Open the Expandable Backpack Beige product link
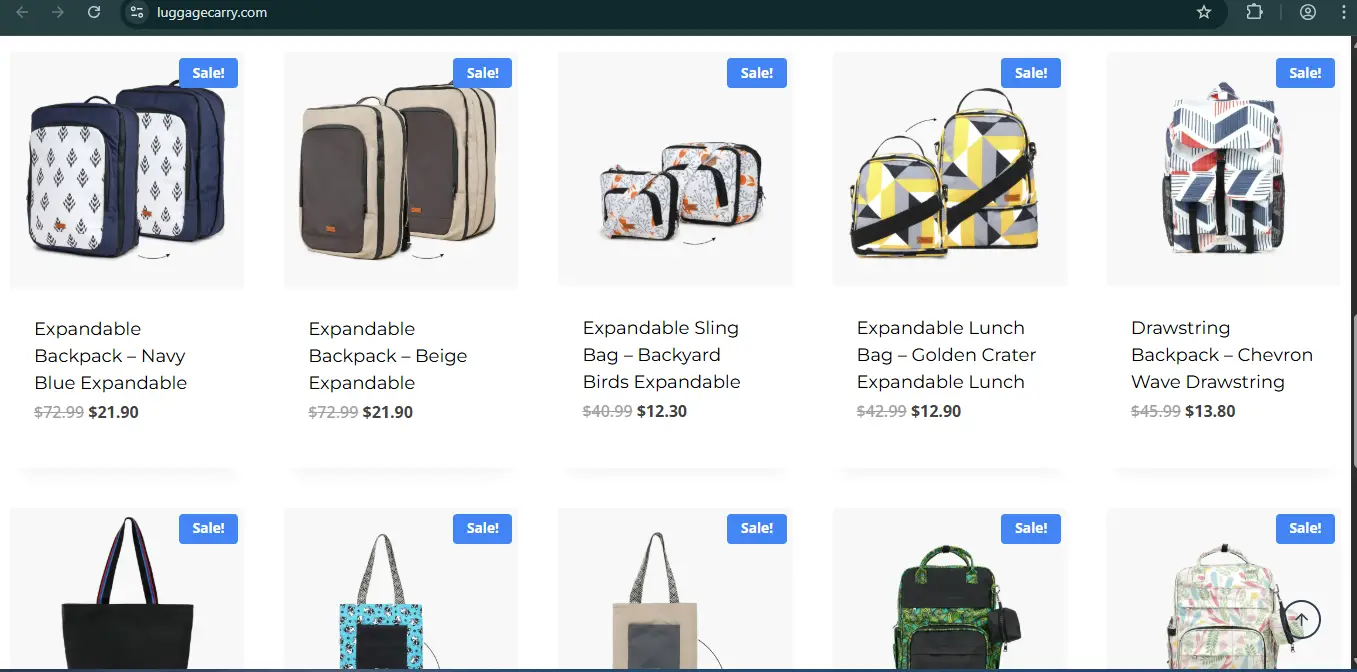 point(387,356)
